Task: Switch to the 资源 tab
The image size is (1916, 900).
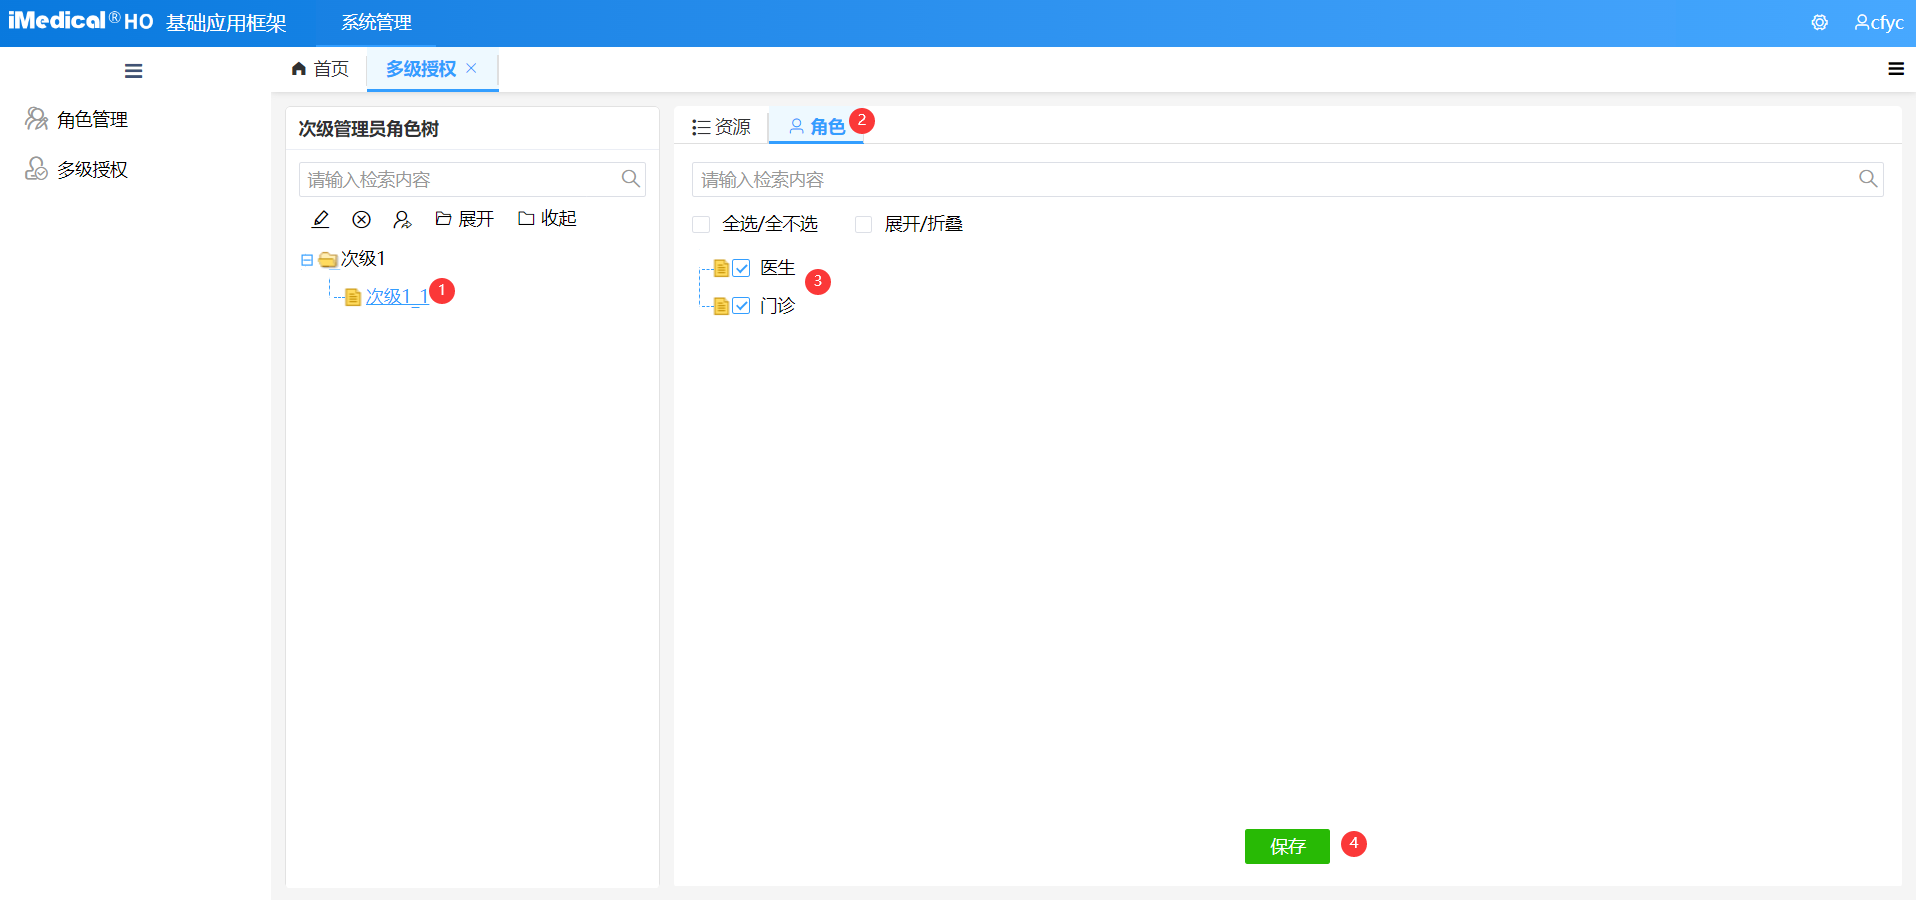Action: click(x=721, y=127)
